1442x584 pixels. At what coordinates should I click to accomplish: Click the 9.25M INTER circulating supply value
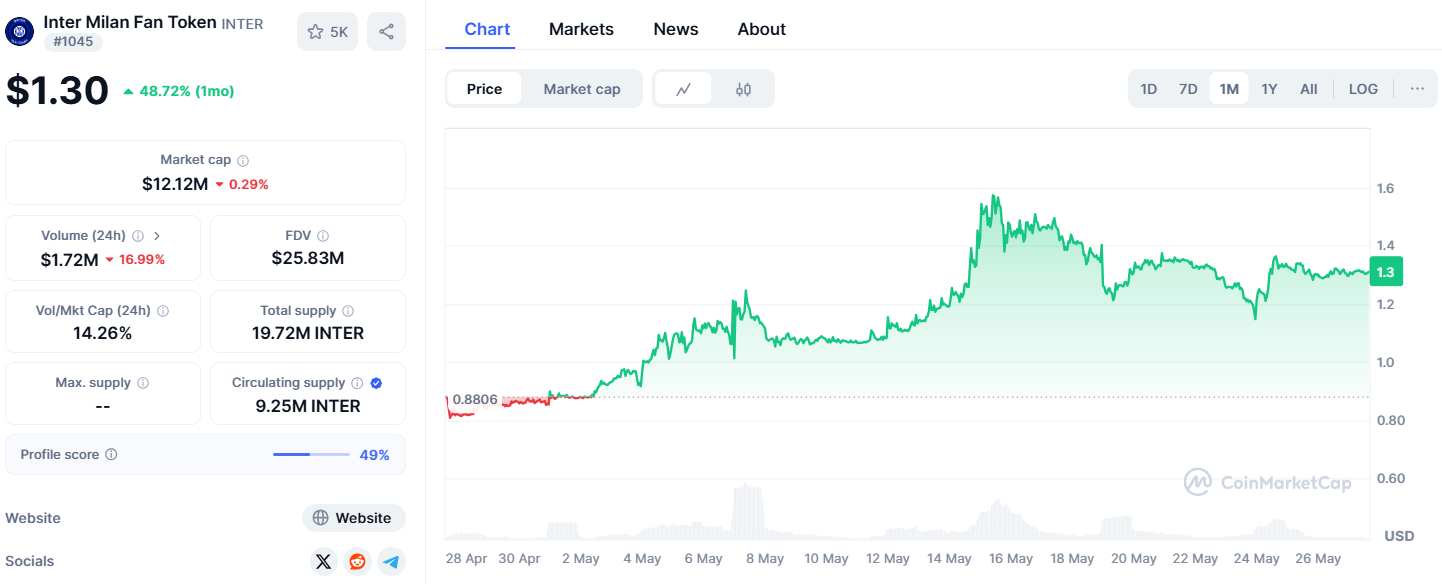[308, 406]
